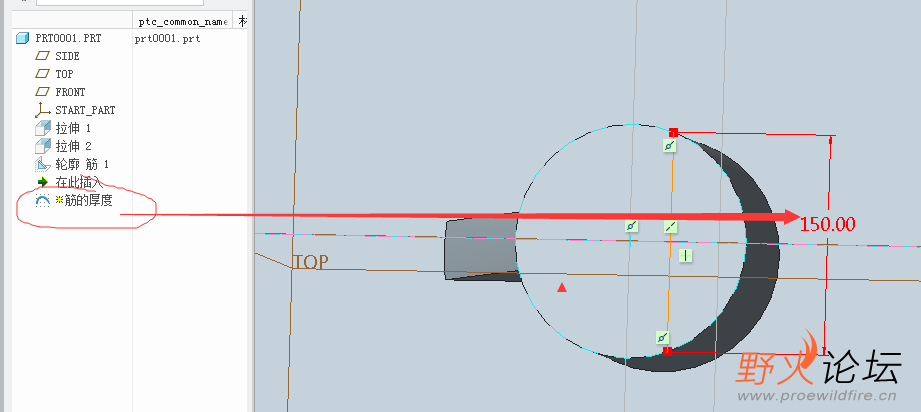Click the SIDE datum plane icon
The image size is (921, 412).
click(x=43, y=56)
